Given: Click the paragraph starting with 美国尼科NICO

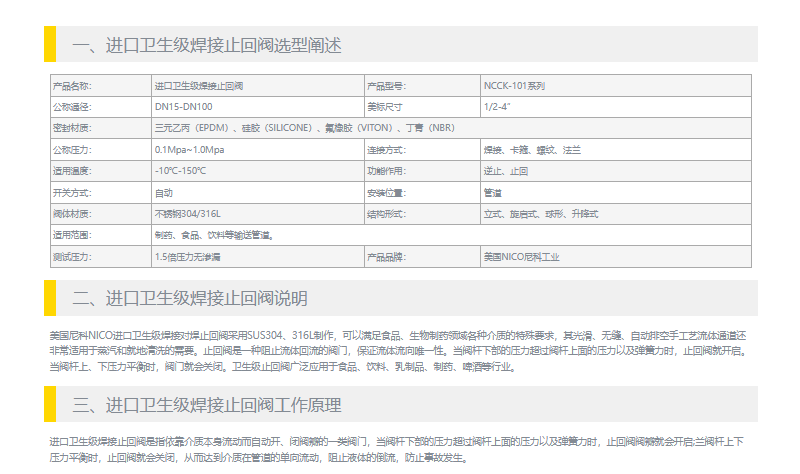Looking at the screenshot, I should [x=398, y=350].
